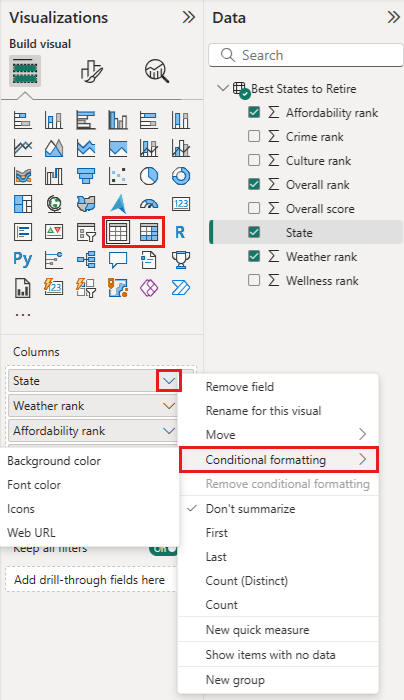
Task: Select the Card 123 visual
Action: pos(181,204)
